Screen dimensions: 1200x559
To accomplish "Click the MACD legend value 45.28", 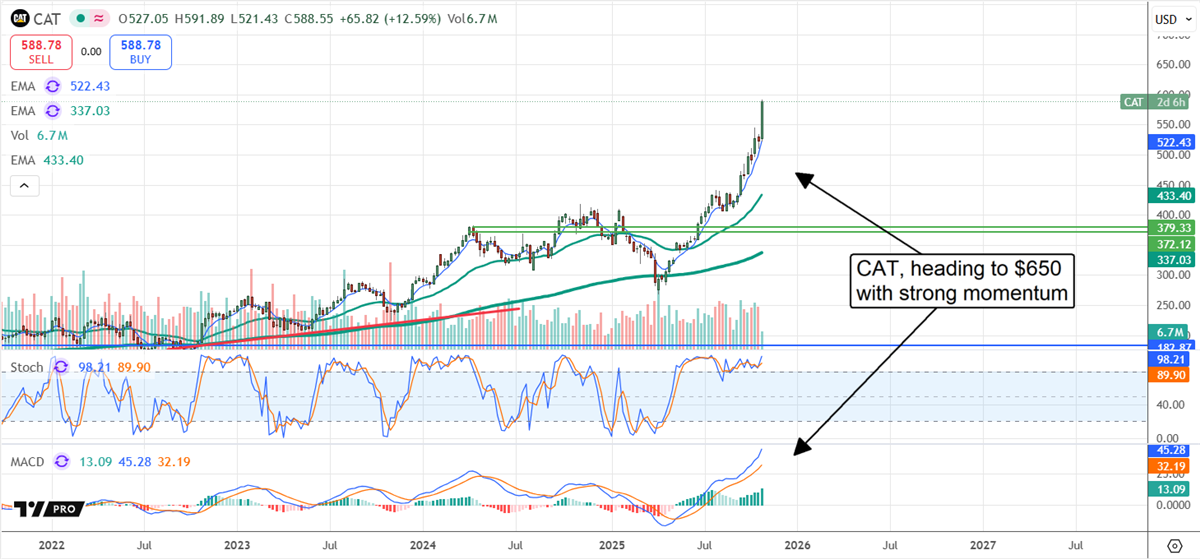I will [134, 462].
